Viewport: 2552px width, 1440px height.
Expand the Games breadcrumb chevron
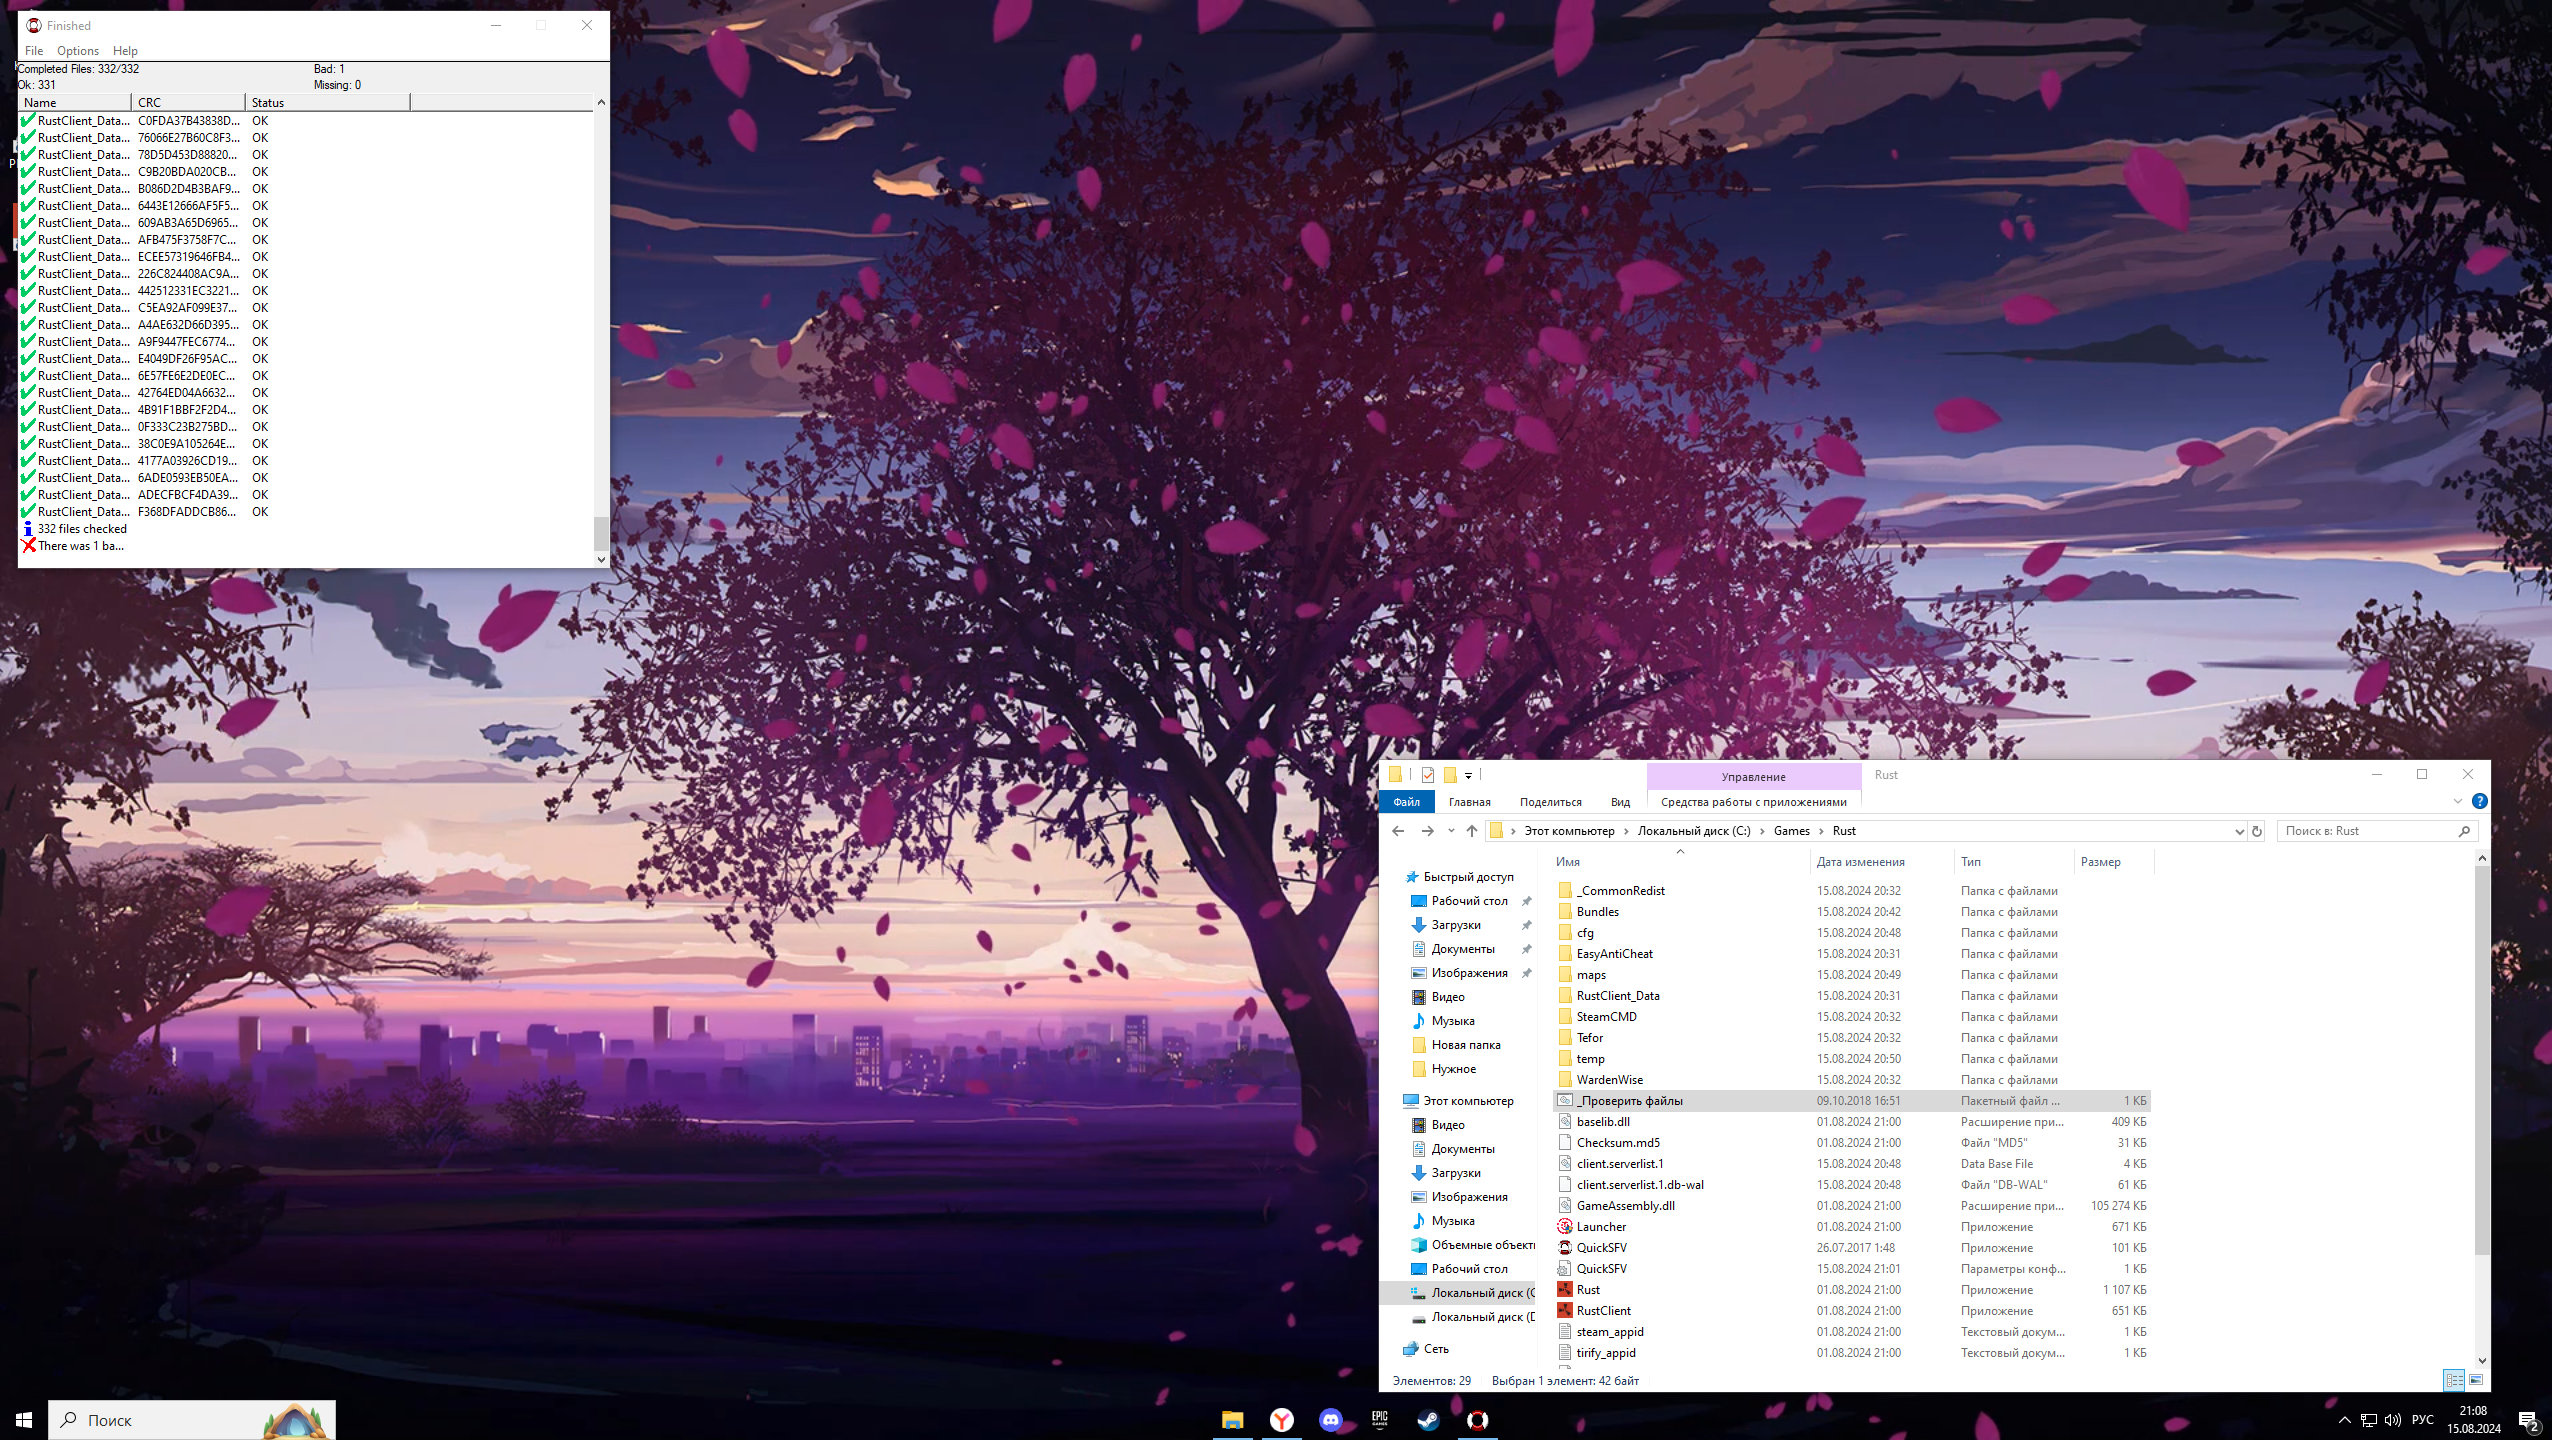pos(1821,831)
